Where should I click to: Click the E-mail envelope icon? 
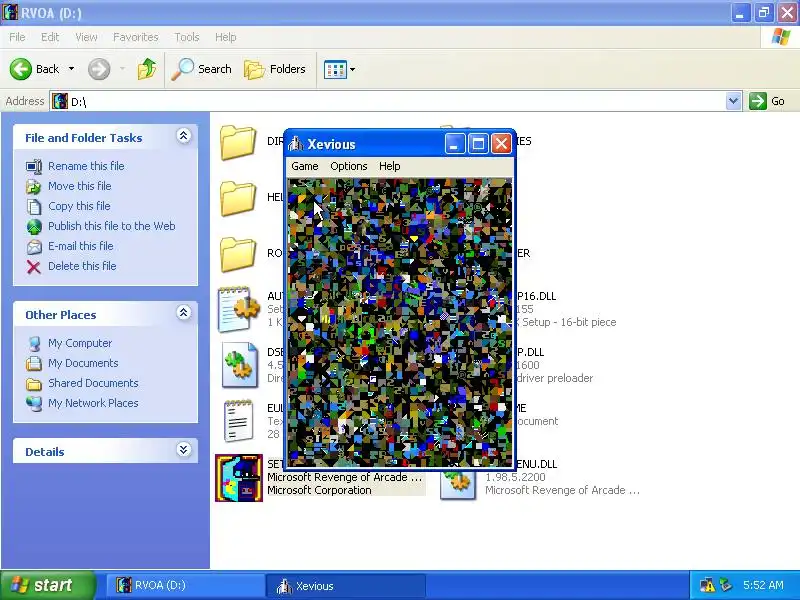pos(34,247)
